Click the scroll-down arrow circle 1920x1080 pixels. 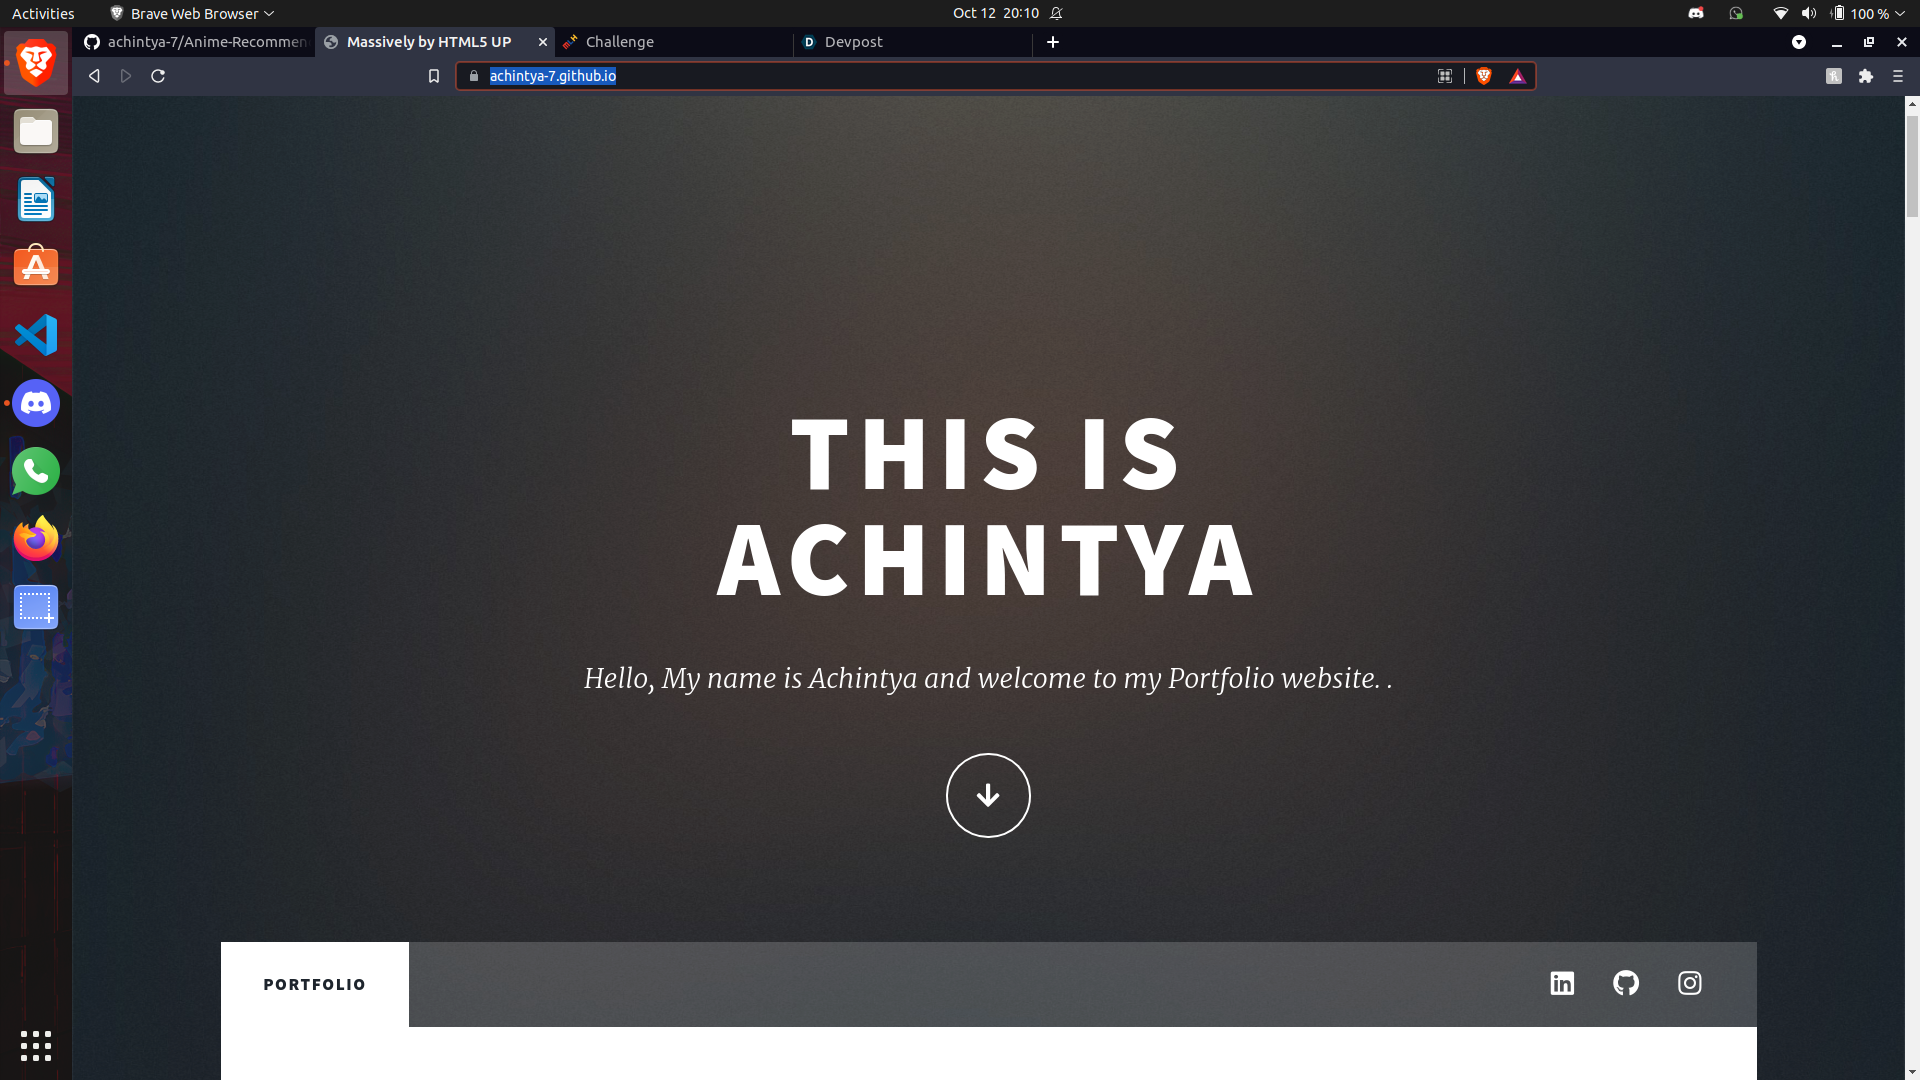(x=988, y=795)
